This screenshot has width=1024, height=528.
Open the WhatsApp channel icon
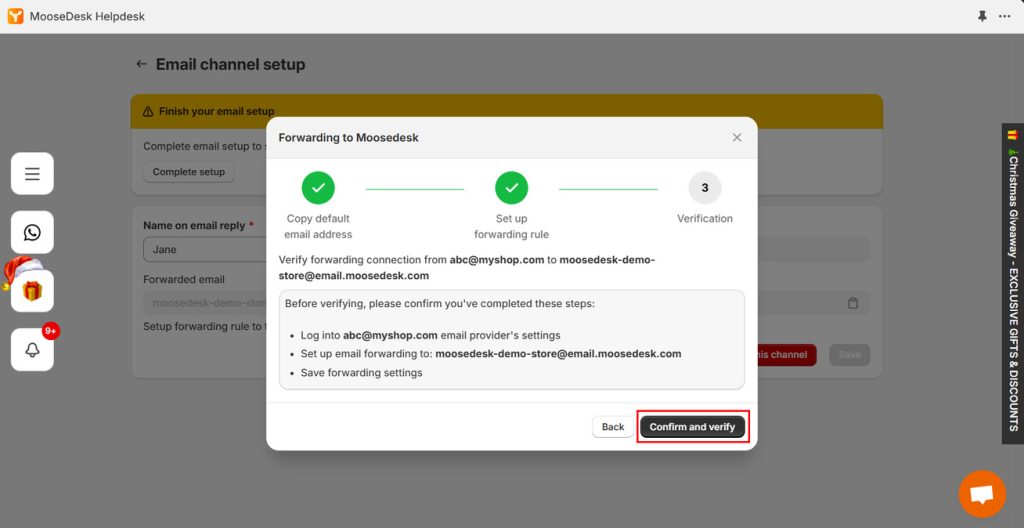32,232
